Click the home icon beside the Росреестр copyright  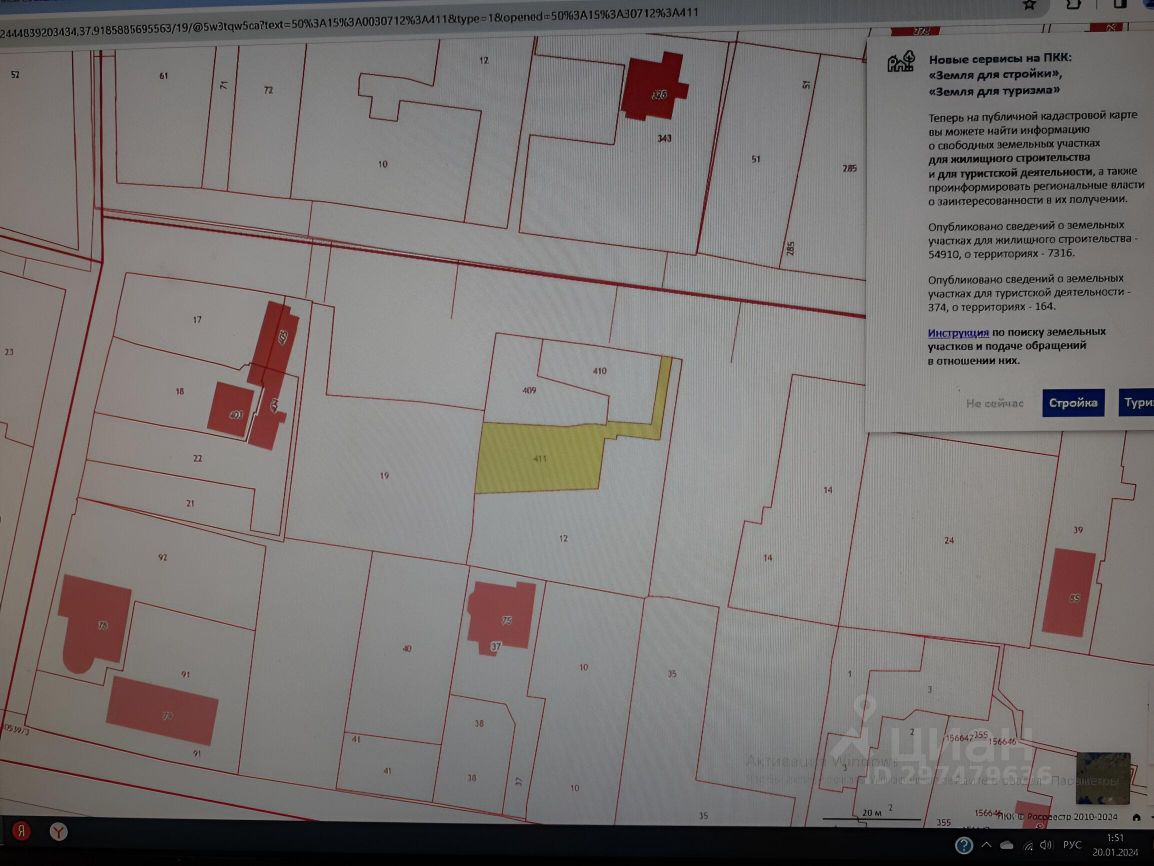[1136, 817]
